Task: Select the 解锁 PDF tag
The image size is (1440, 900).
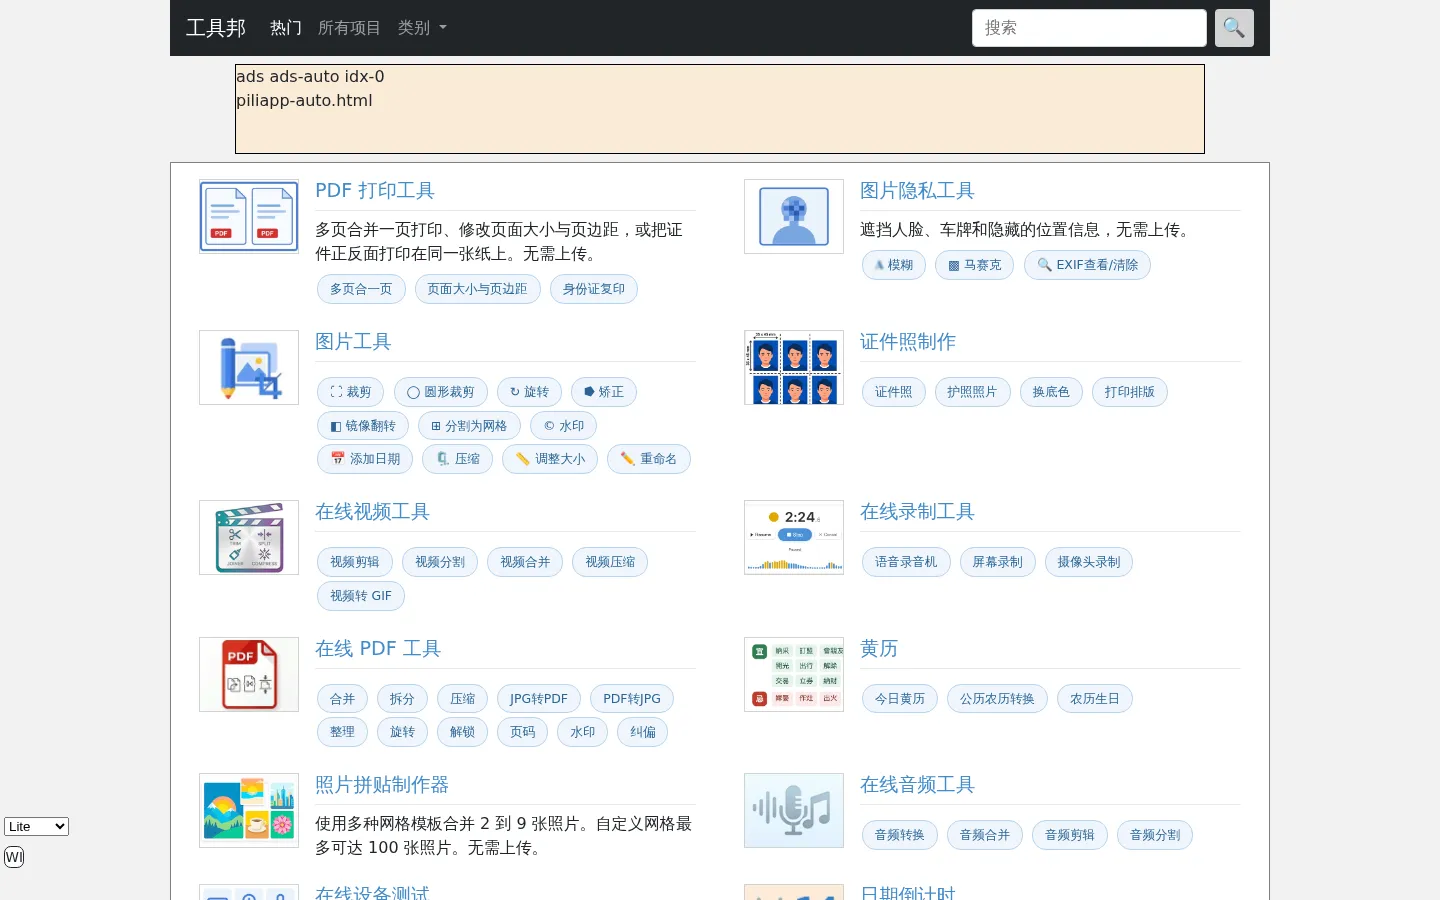Action: [462, 732]
